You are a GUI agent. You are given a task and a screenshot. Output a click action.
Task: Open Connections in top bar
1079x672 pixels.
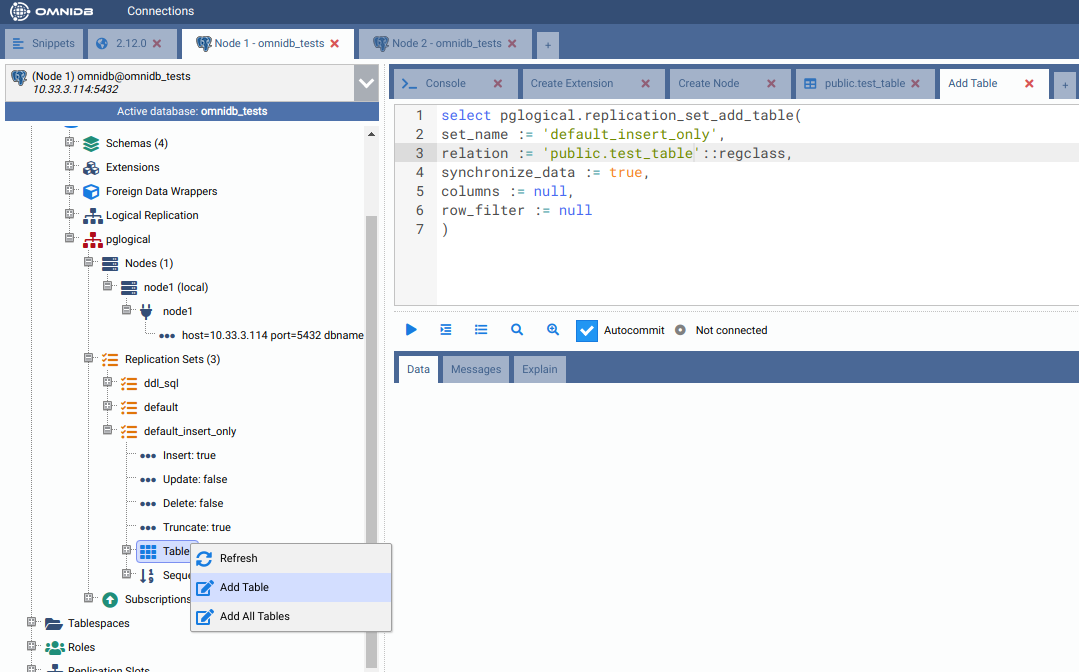[160, 11]
